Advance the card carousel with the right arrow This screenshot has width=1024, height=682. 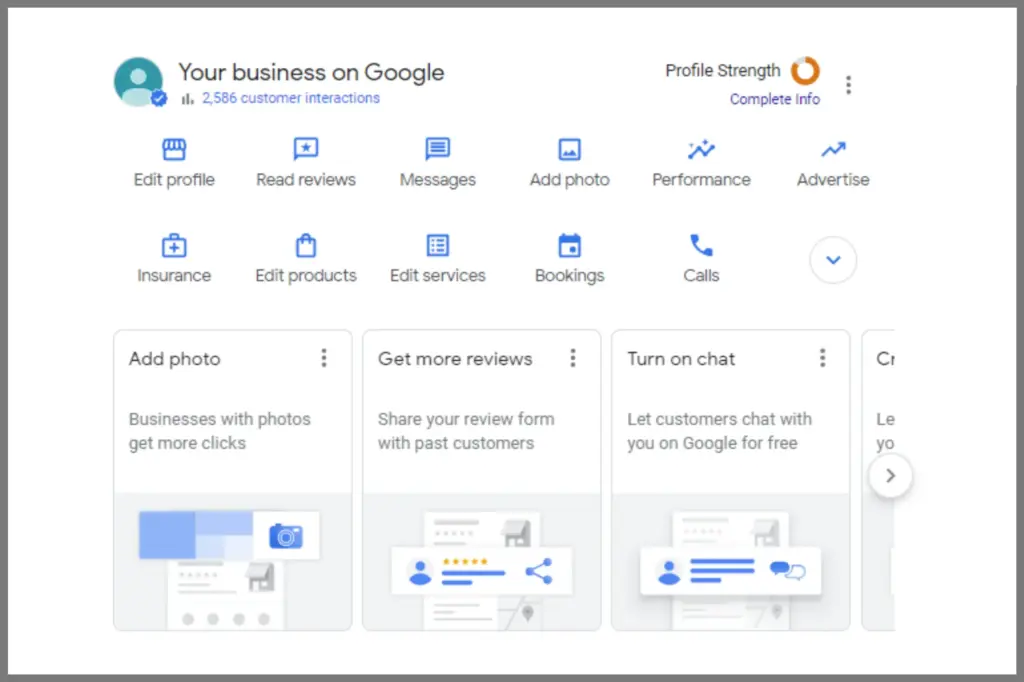click(890, 476)
